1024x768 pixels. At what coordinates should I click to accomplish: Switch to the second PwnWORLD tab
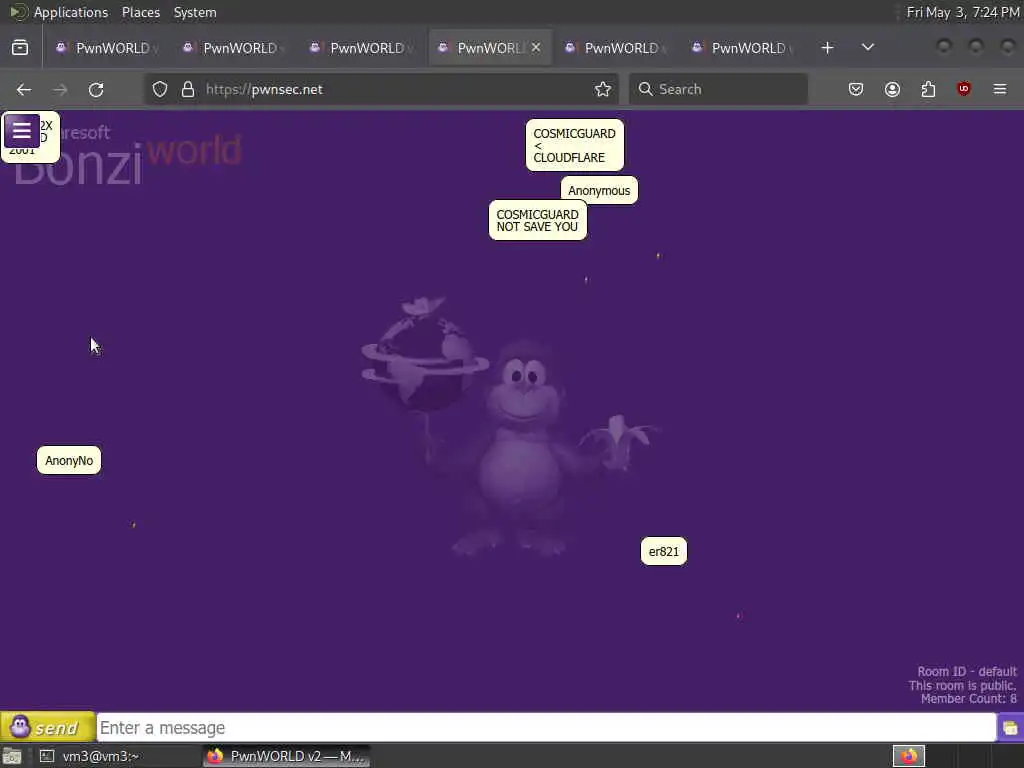point(233,48)
